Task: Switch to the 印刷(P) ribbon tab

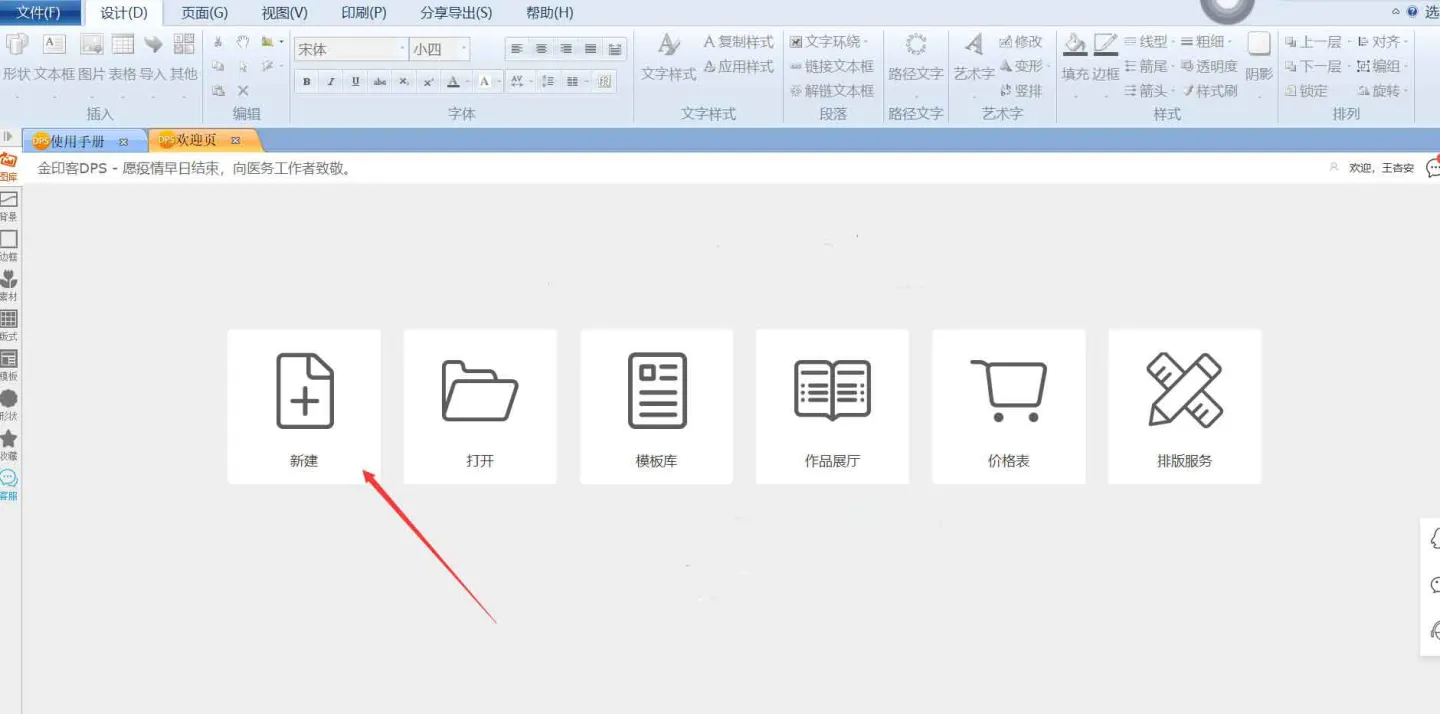Action: [x=364, y=13]
